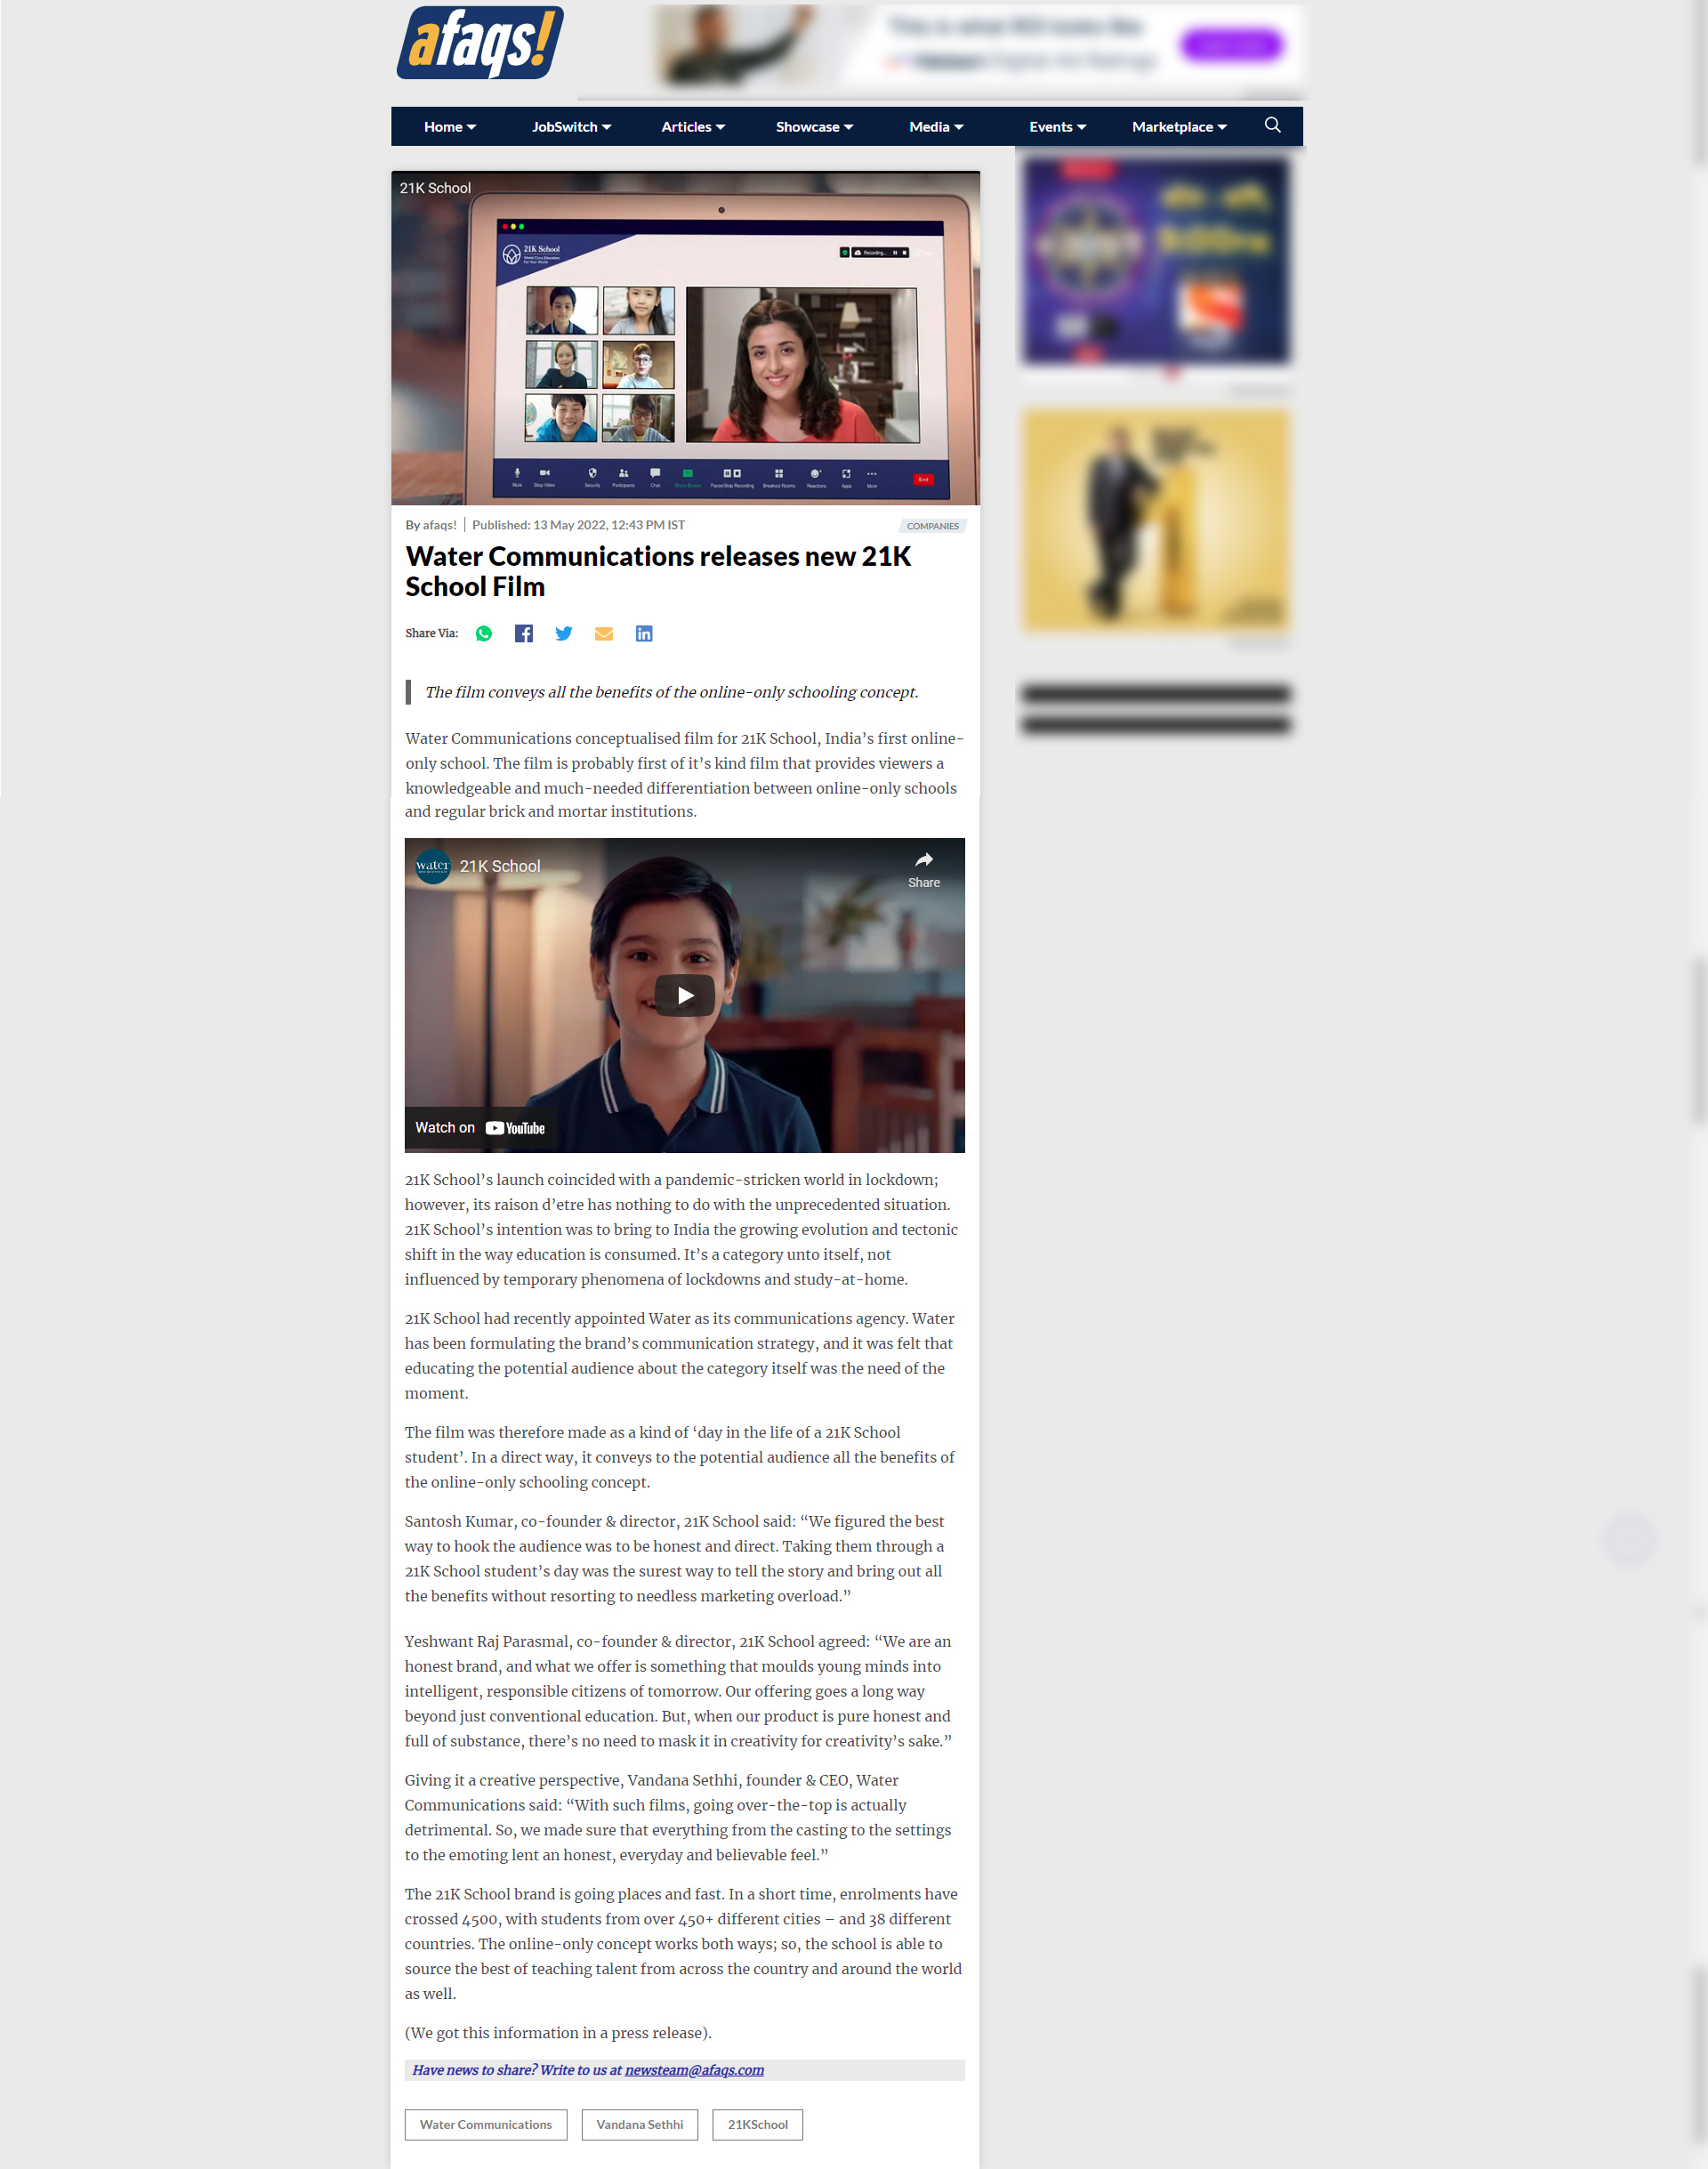Click the 21K School laptop hero image
Viewport: 1708px width, 2169px height.
coord(685,338)
